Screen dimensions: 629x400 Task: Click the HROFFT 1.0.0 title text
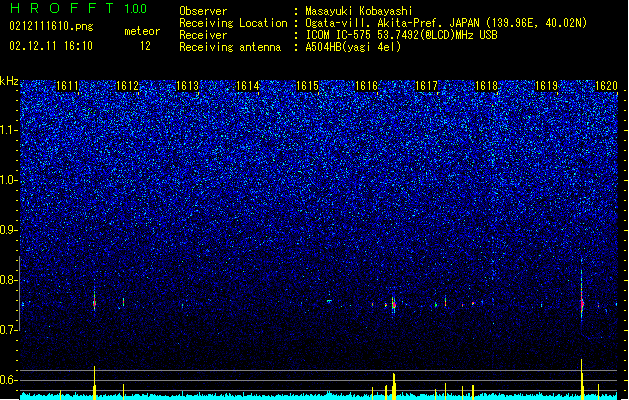coord(78,8)
